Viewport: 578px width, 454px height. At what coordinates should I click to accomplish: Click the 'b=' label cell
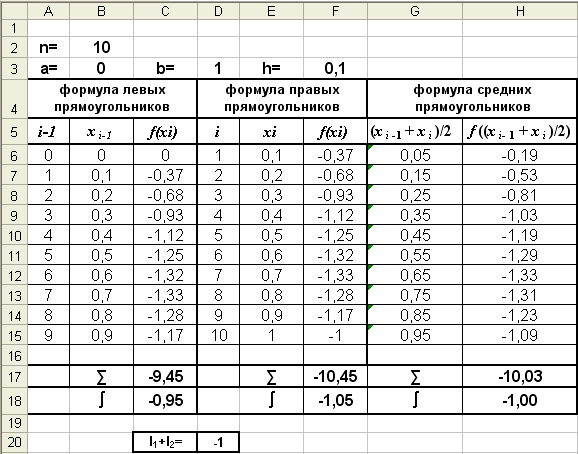pyautogui.click(x=165, y=68)
